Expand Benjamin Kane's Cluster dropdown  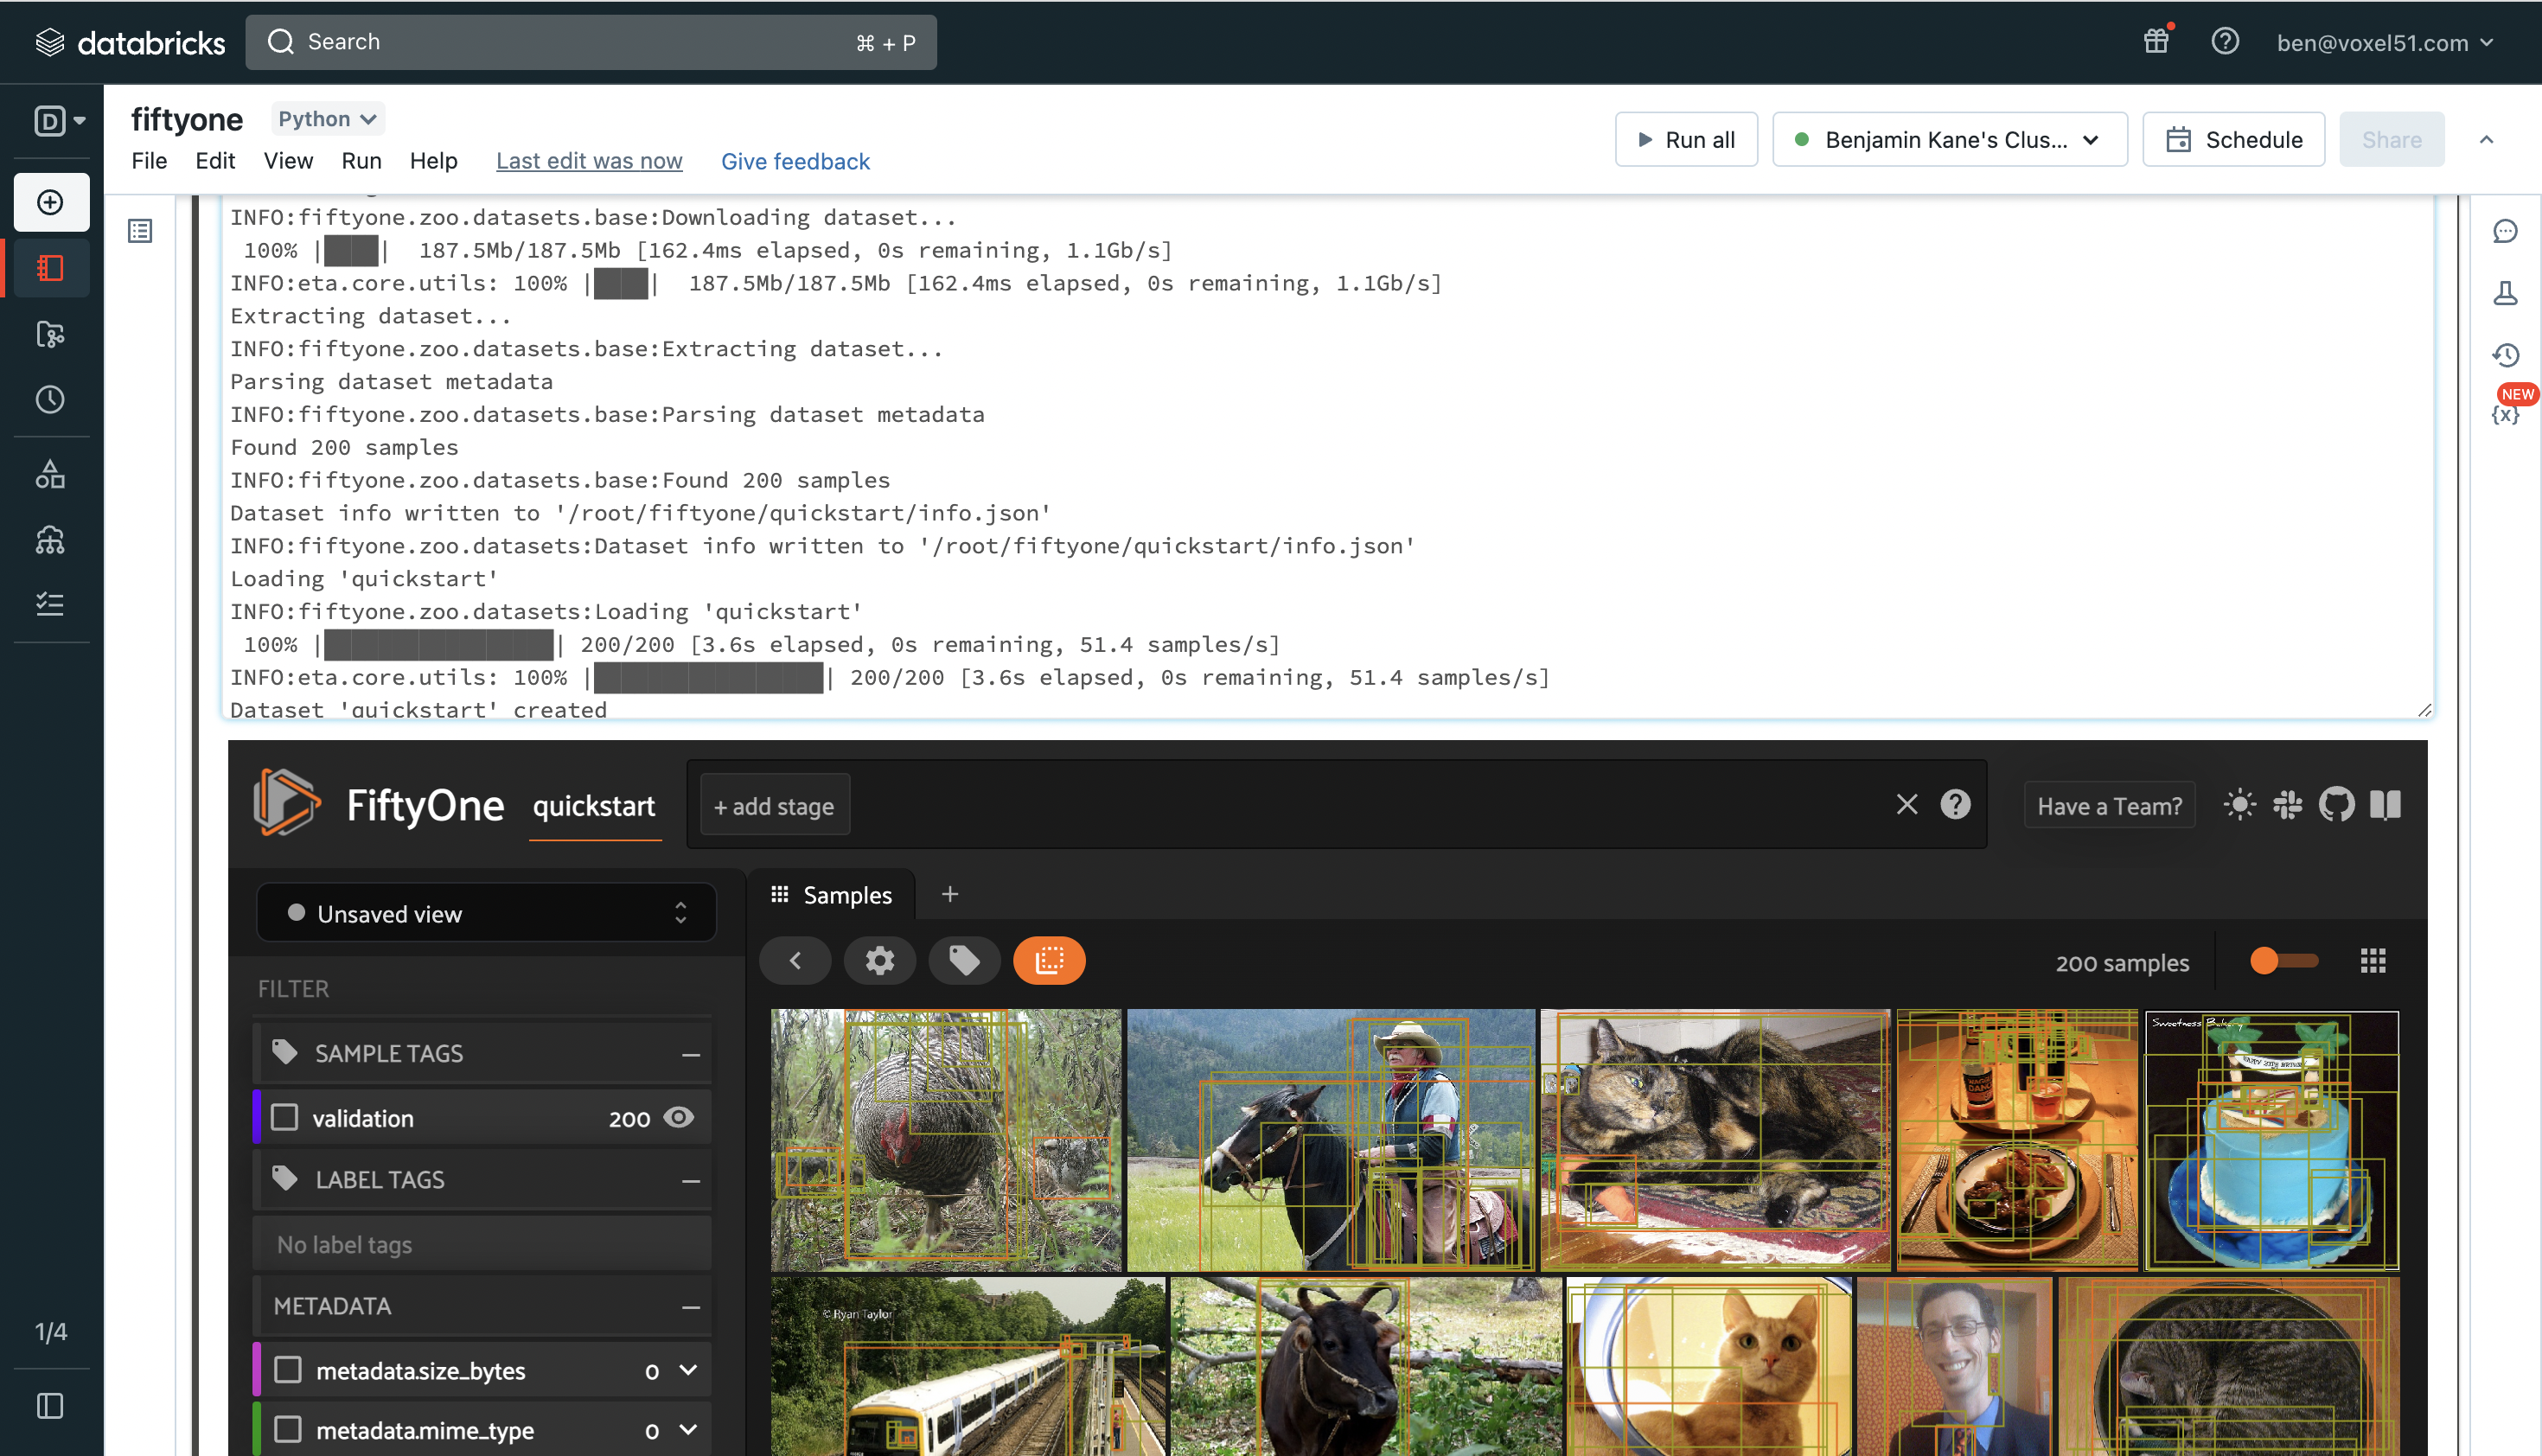click(x=1949, y=140)
